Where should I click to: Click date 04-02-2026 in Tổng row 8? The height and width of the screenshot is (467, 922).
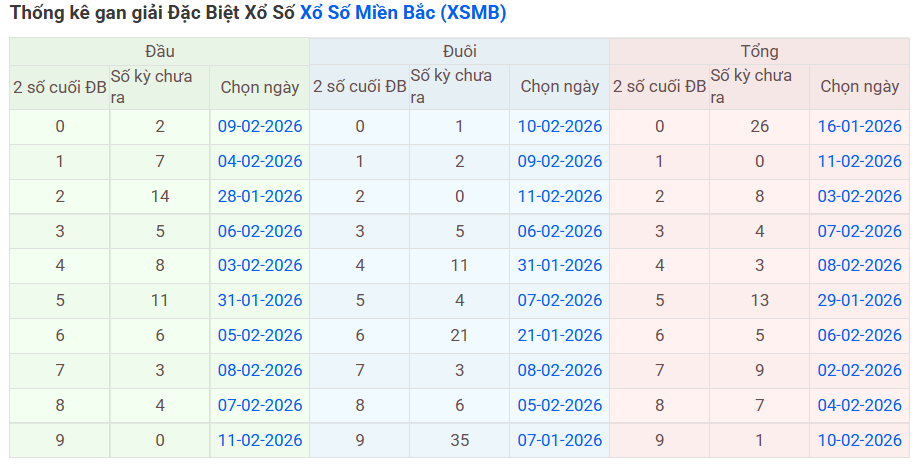[x=860, y=405]
